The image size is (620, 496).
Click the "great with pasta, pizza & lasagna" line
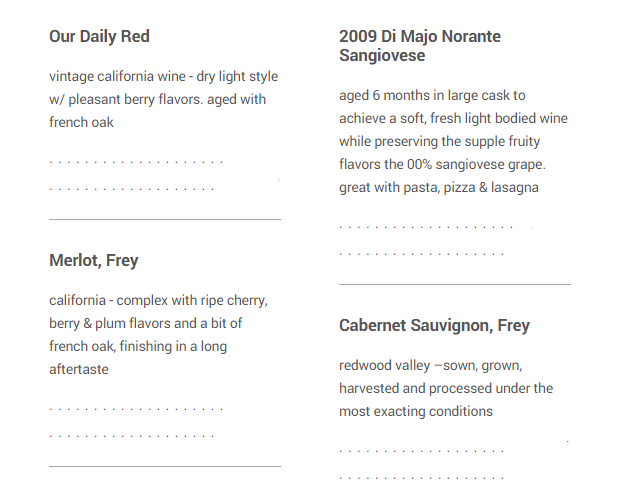tap(439, 188)
